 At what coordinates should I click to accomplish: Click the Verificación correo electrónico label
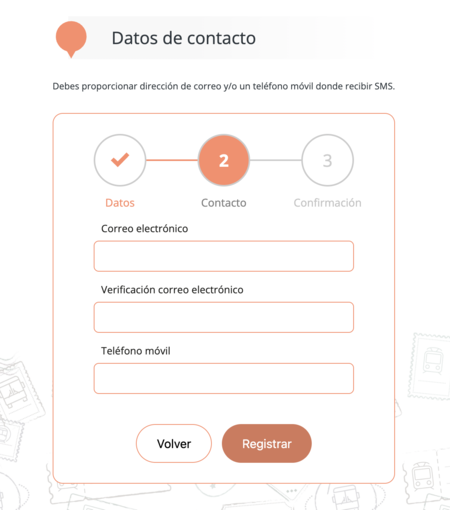(x=172, y=290)
